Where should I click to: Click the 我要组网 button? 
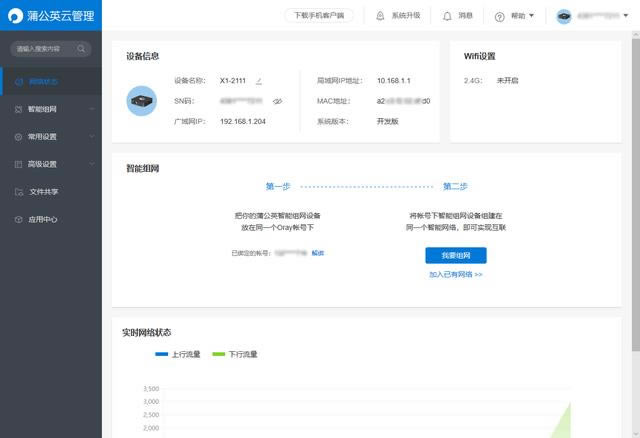[456, 256]
